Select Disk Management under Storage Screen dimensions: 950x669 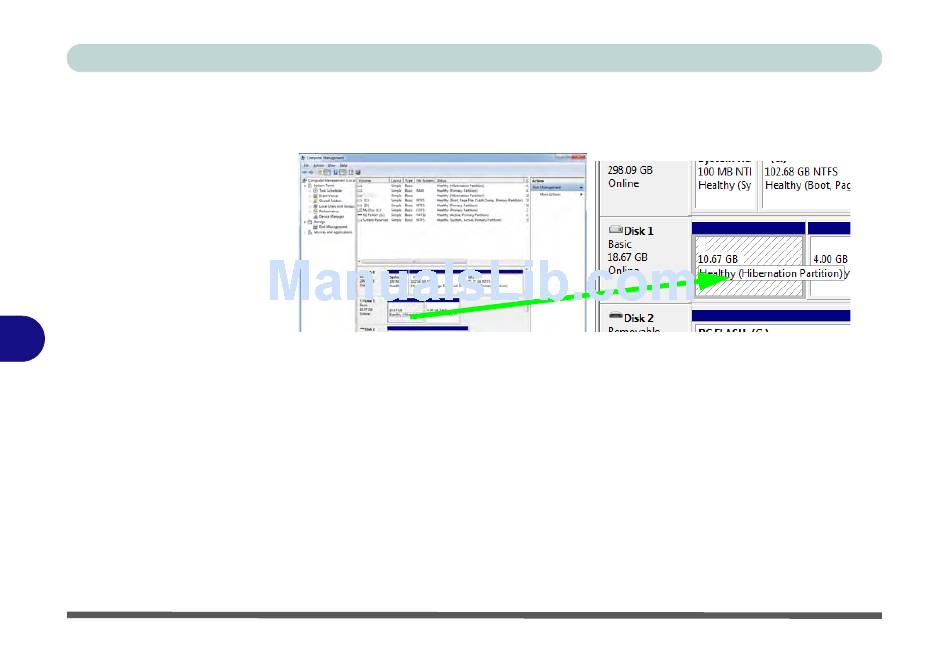pos(332,227)
